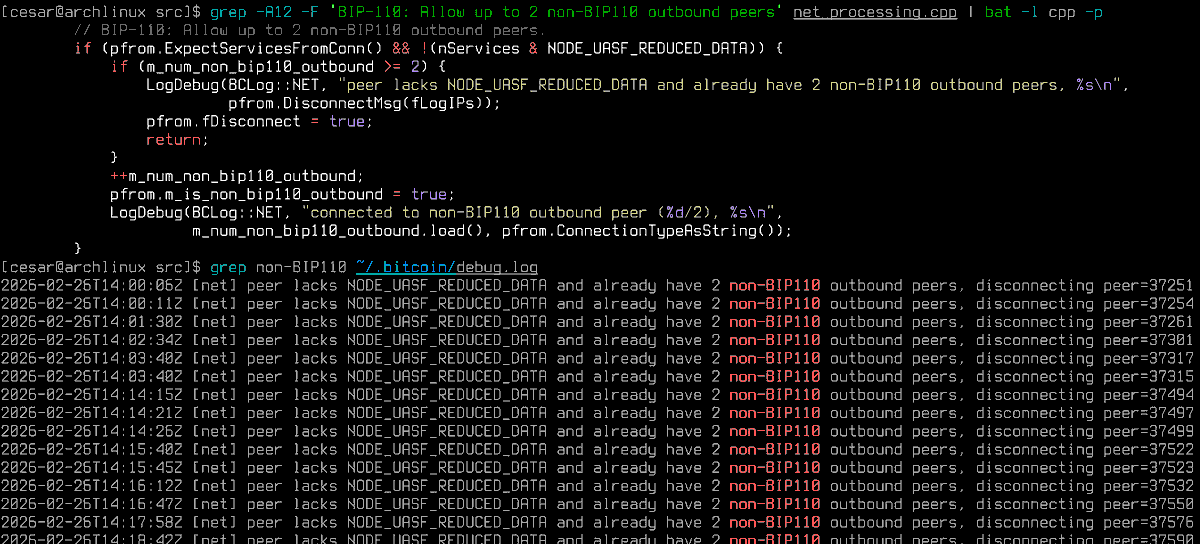Click 'peer=37494' in the log
The width and height of the screenshot is (1200, 544).
1148,394
